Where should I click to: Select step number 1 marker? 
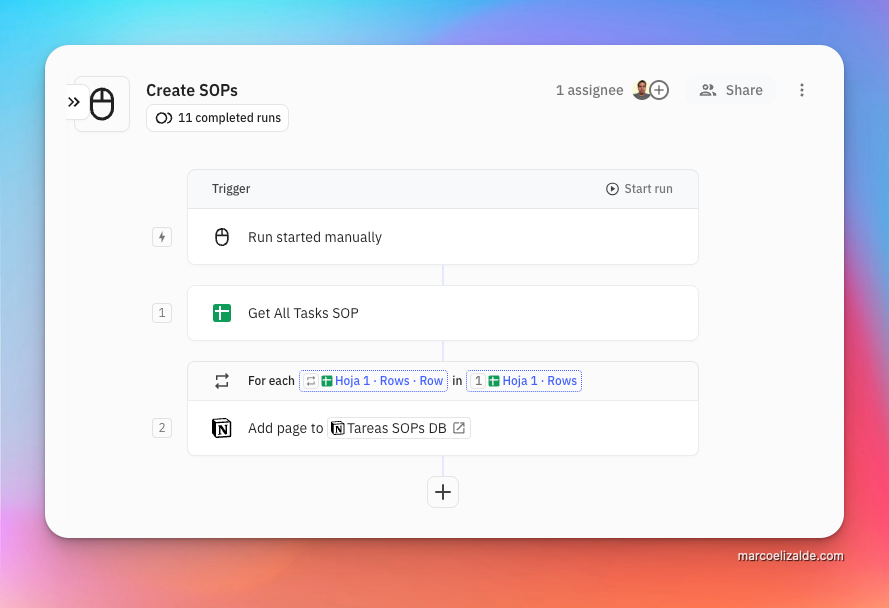(162, 313)
